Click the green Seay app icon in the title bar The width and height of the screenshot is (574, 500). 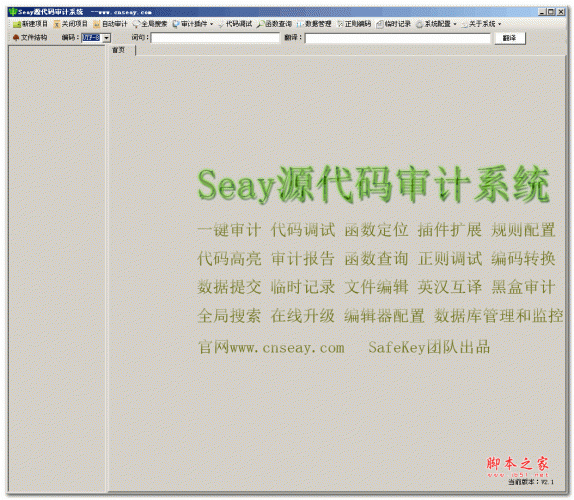click(13, 12)
